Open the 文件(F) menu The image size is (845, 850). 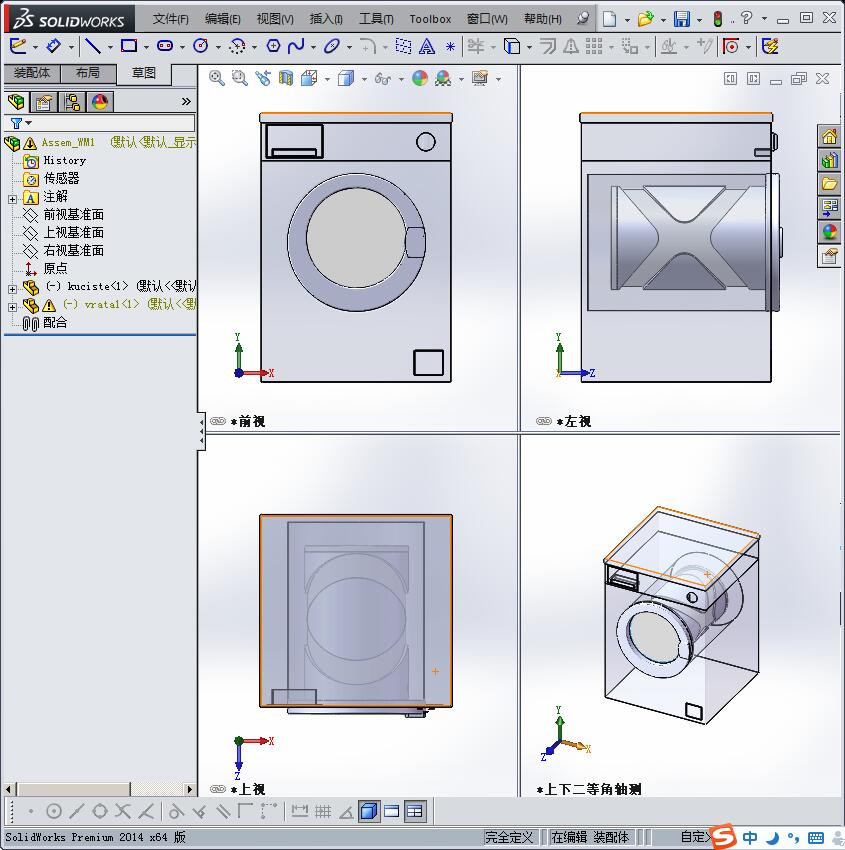[x=170, y=19]
